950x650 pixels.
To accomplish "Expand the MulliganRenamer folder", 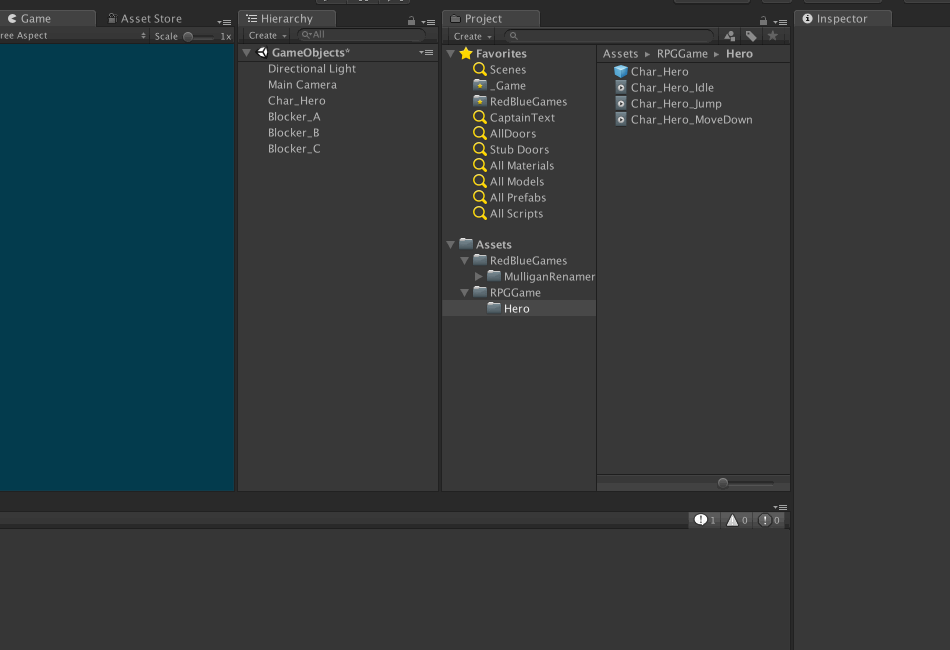I will pyautogui.click(x=478, y=276).
